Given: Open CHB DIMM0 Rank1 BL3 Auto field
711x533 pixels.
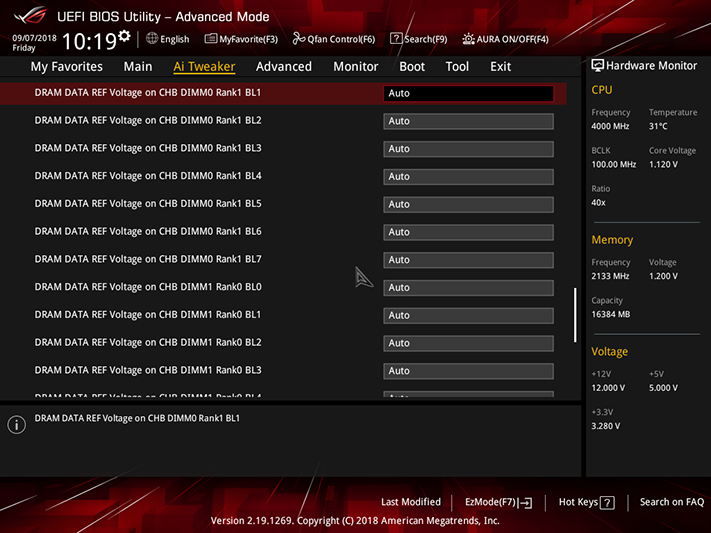Looking at the screenshot, I should click(468, 149).
